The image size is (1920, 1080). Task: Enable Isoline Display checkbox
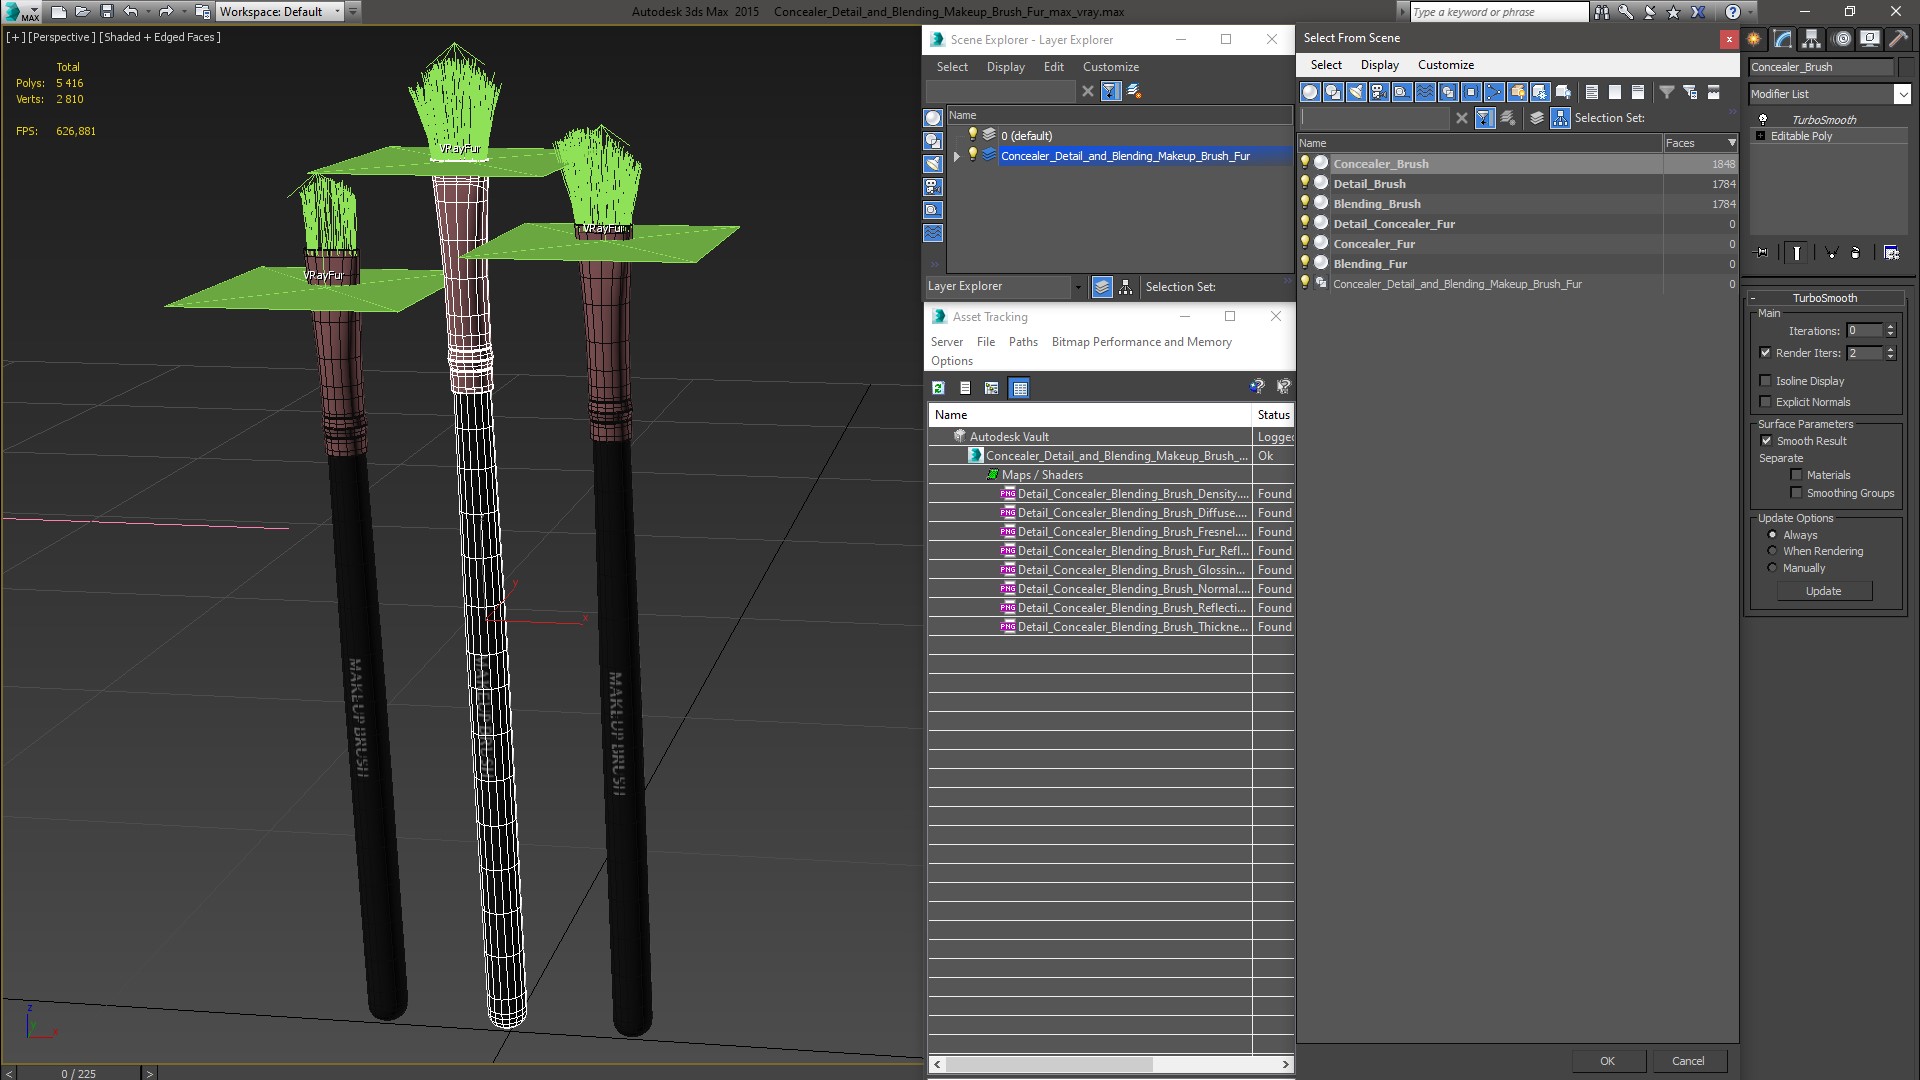pyautogui.click(x=1765, y=381)
